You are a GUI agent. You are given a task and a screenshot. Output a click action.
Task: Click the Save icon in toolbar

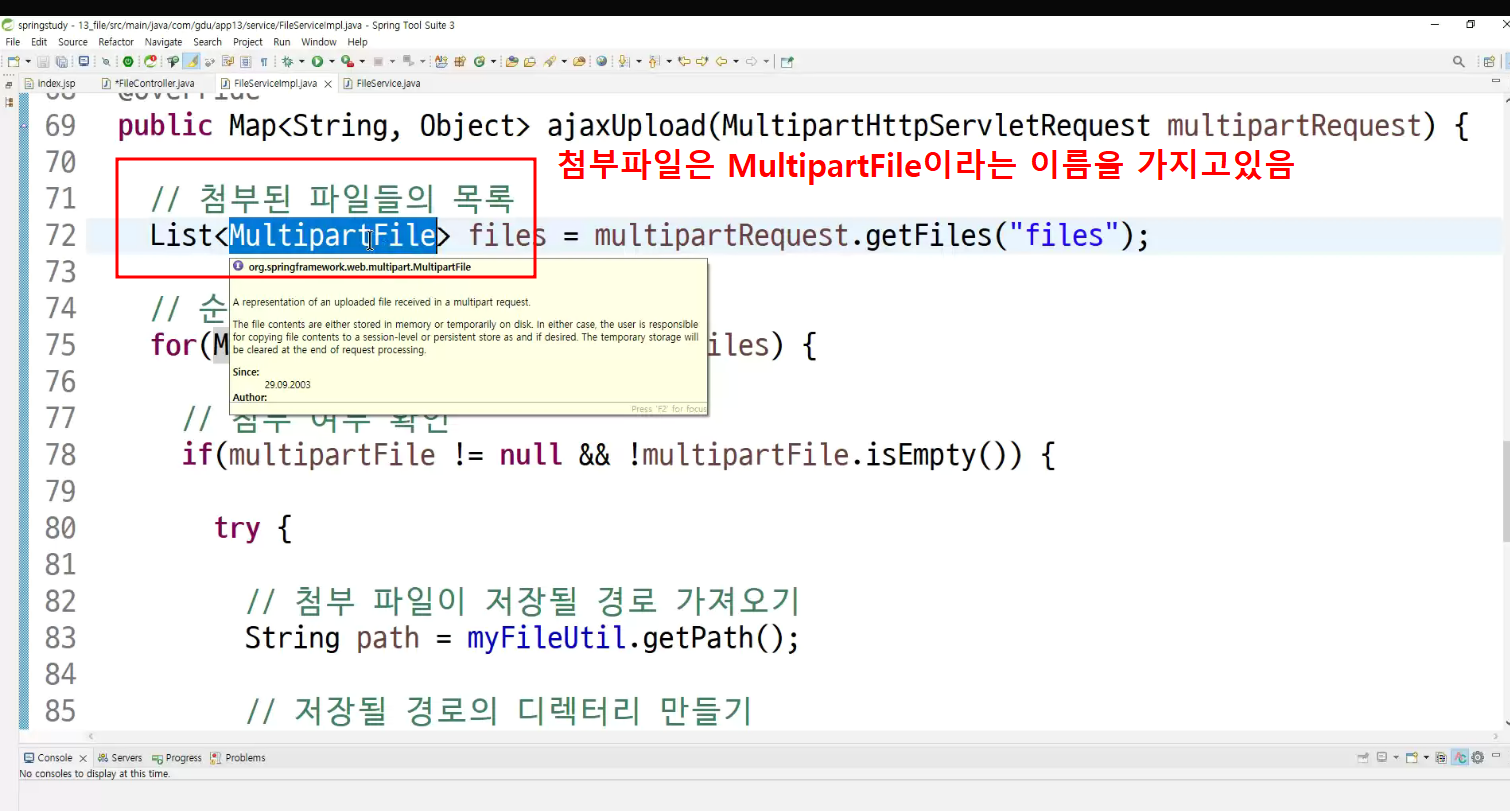click(x=43, y=61)
